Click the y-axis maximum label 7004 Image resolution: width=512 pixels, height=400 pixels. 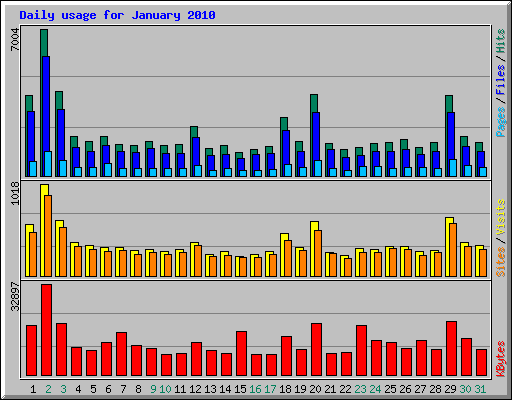click(15, 40)
